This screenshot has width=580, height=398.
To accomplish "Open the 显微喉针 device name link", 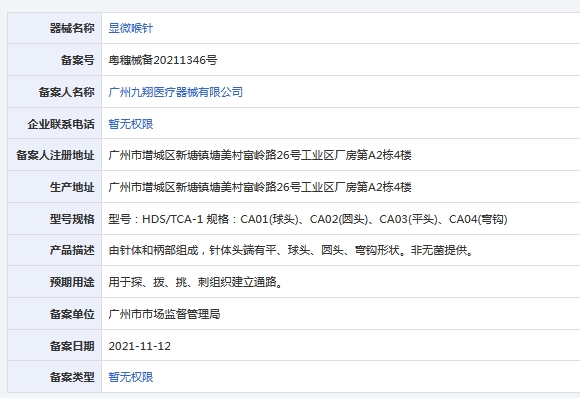I will pyautogui.click(x=131, y=28).
